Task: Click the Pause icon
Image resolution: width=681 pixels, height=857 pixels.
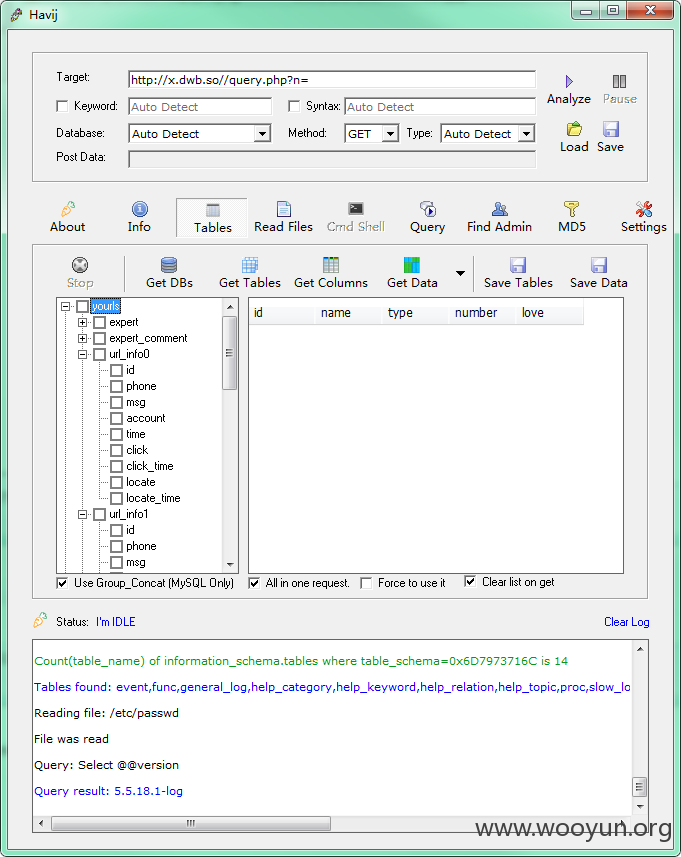Action: [619, 81]
